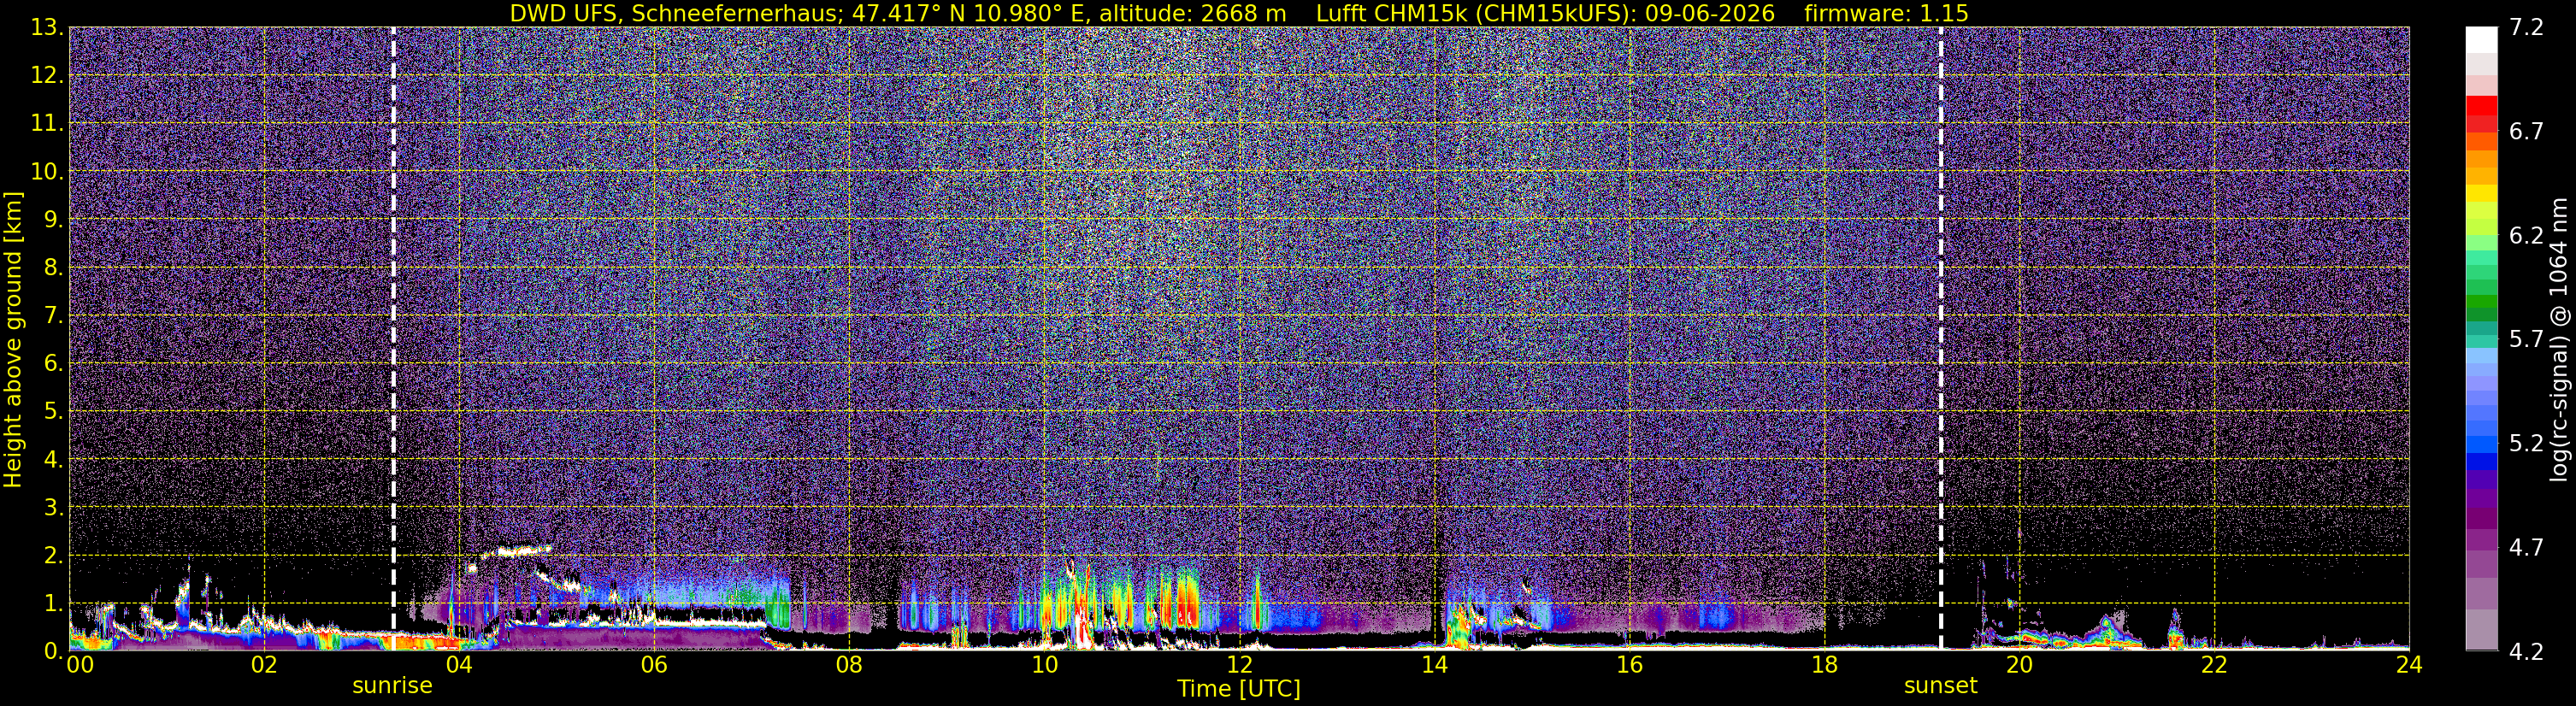2576x706 pixels.
Task: Click the colorbar tick value 6.7
Action: click(x=2526, y=132)
